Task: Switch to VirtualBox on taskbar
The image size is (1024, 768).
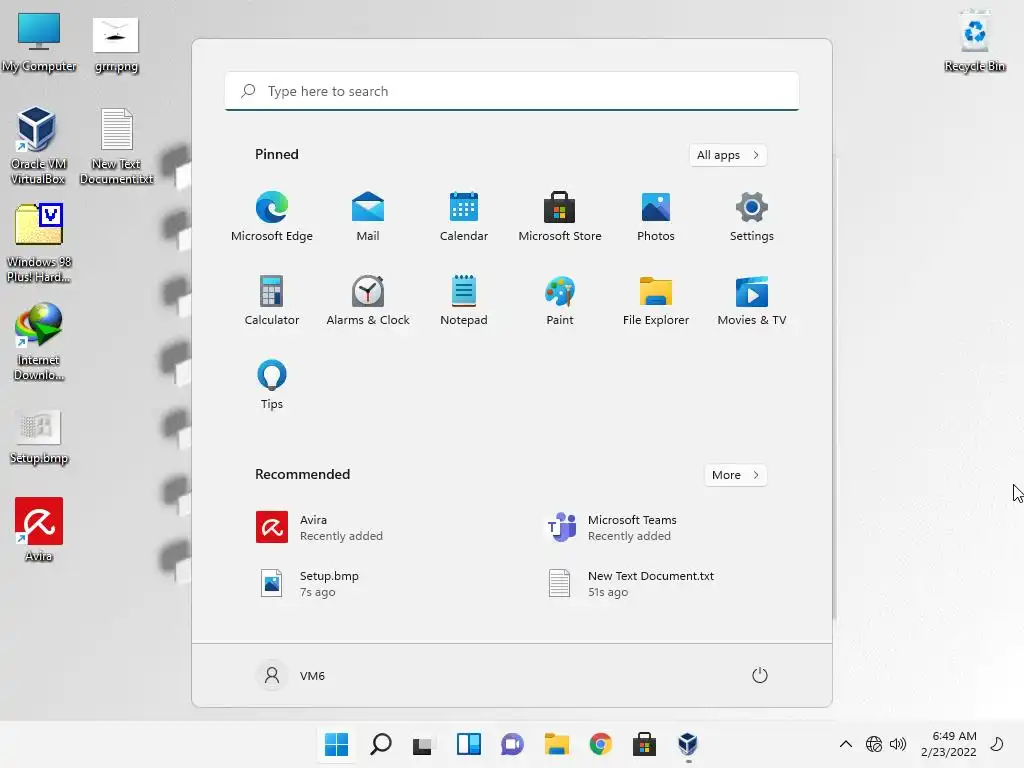Action: [x=688, y=744]
